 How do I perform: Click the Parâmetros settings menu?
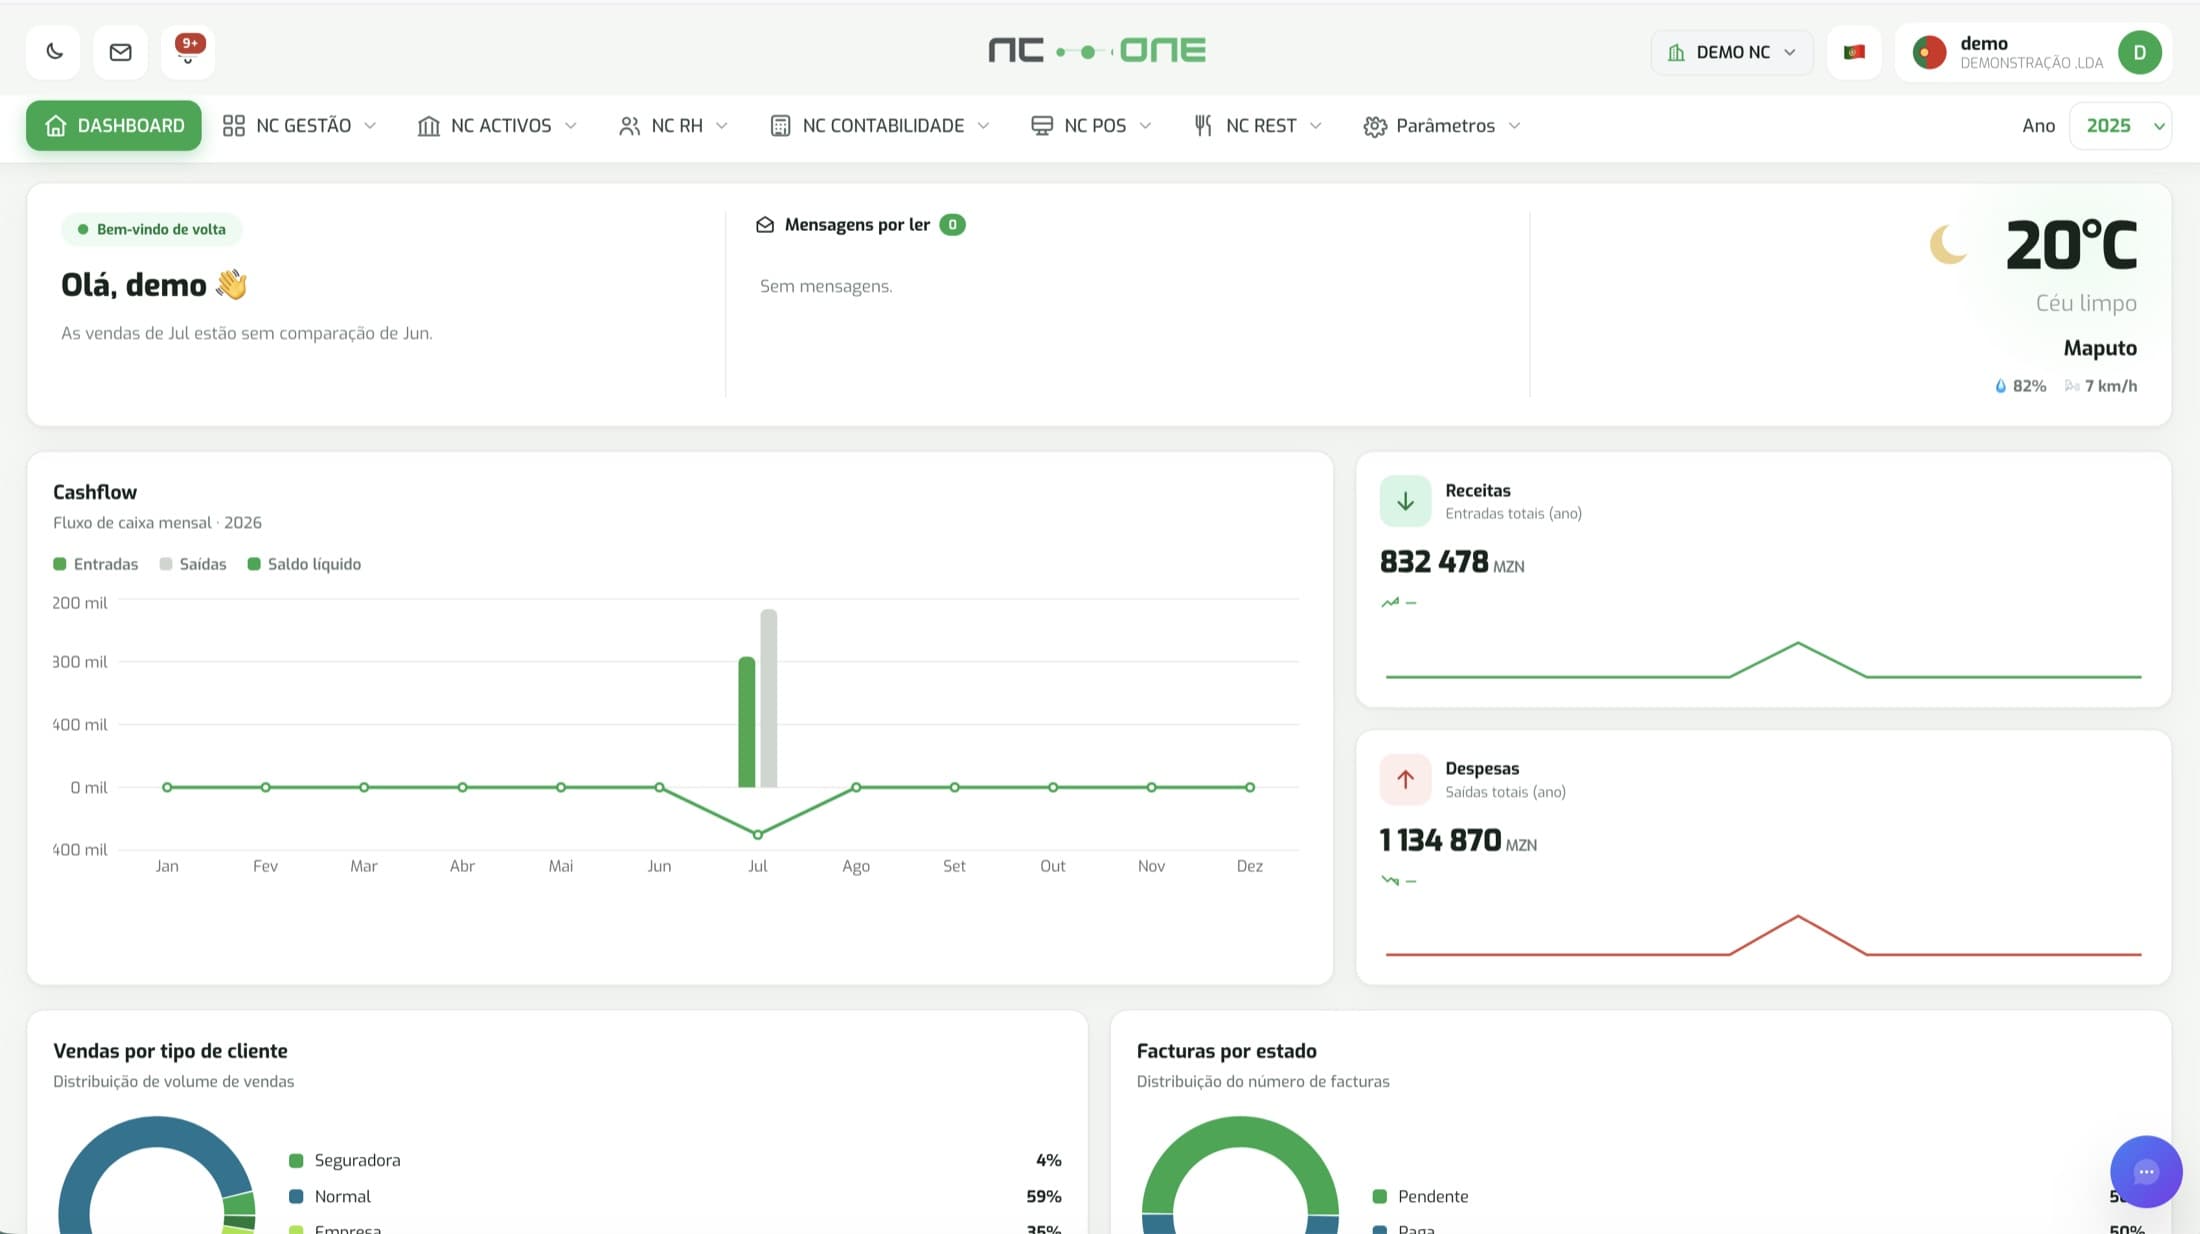click(1442, 126)
